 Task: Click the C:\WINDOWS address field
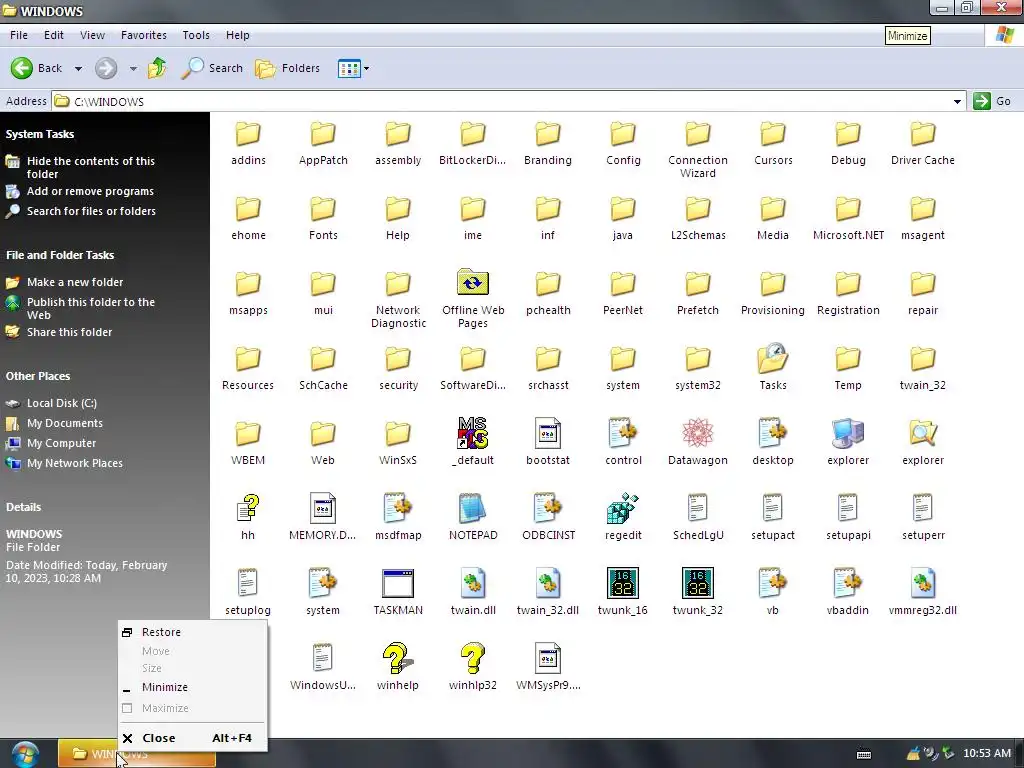pyautogui.click(x=502, y=101)
